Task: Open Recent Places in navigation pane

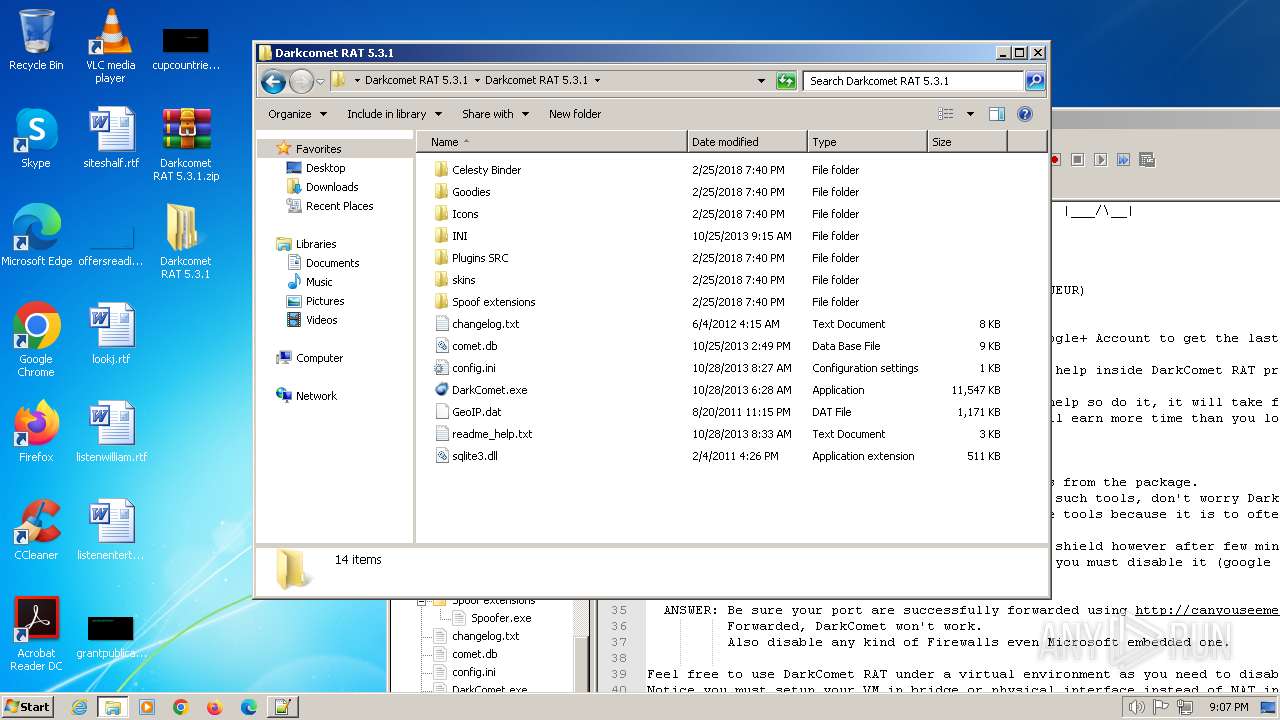Action: pos(339,206)
